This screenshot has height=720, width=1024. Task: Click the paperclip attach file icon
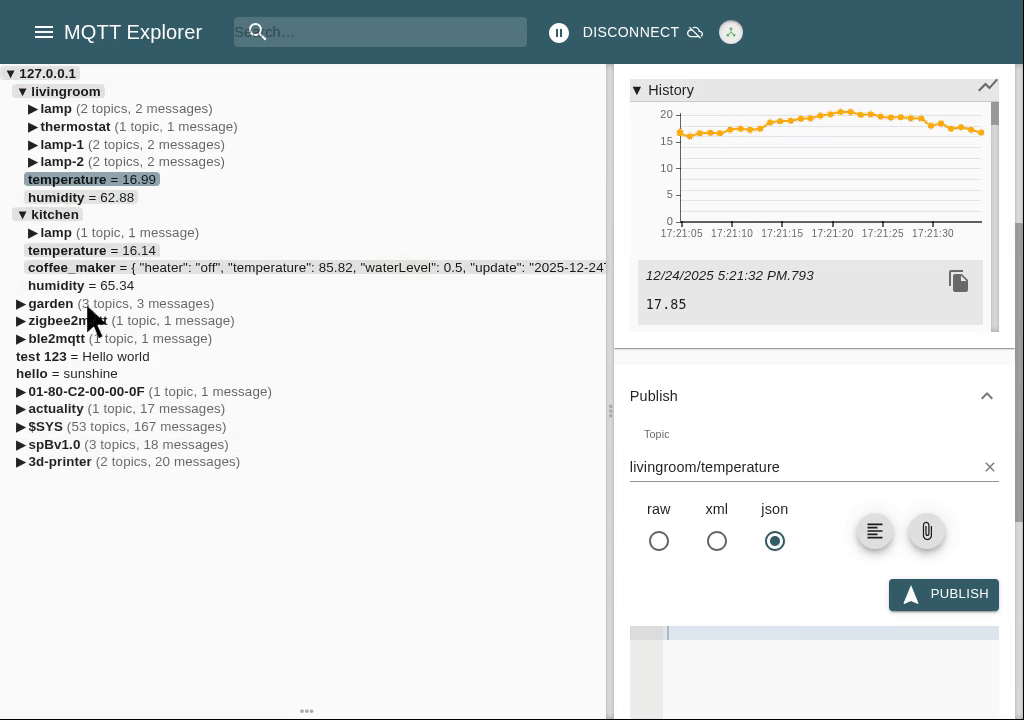tap(927, 531)
